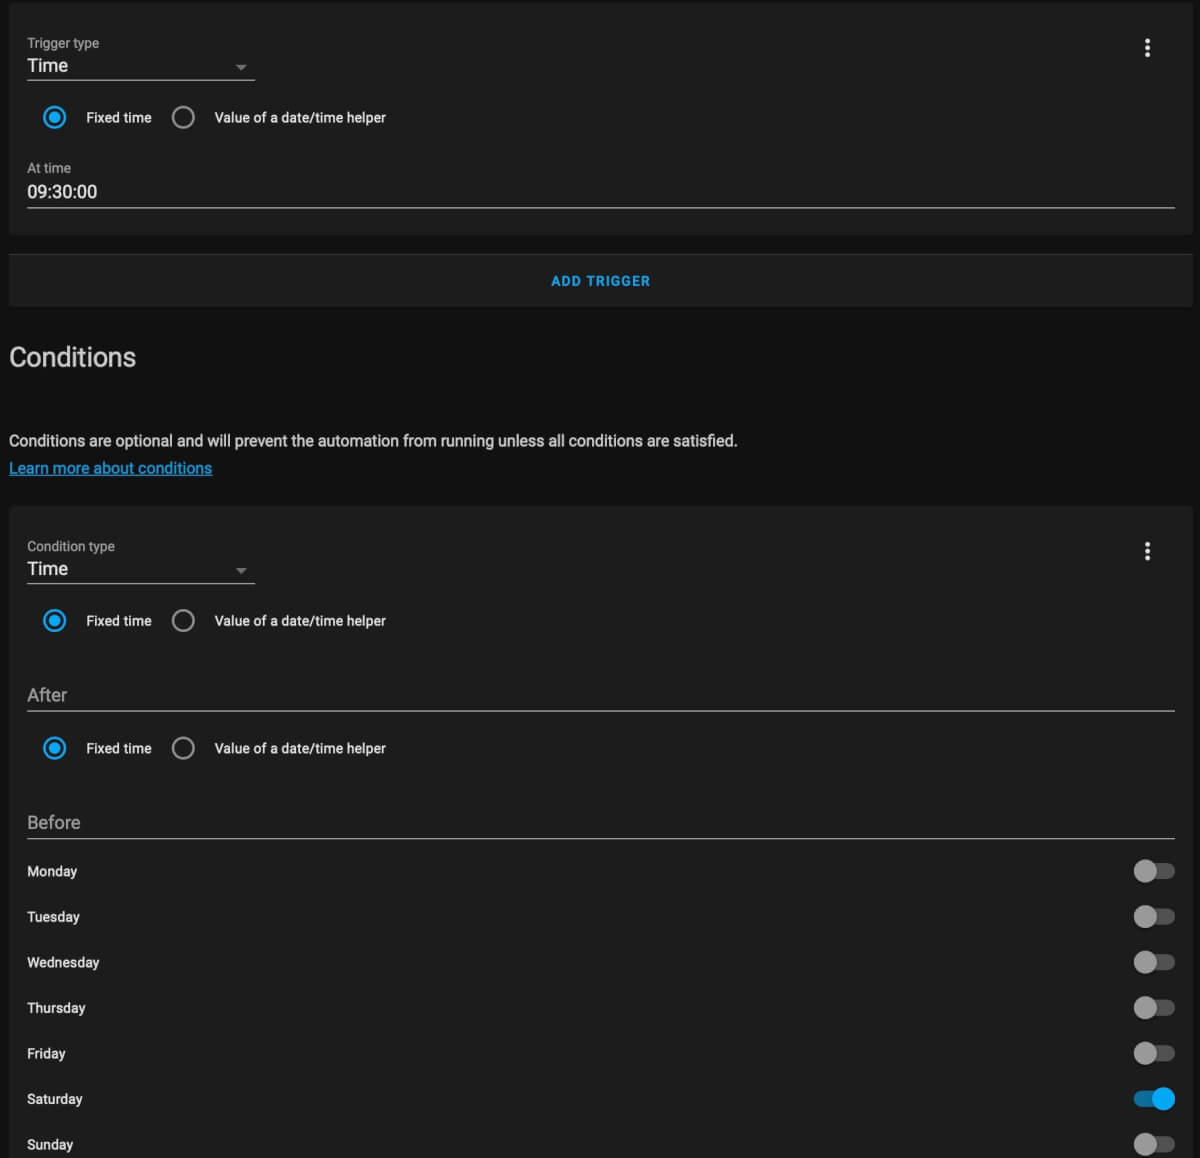Click the Before time input field
The height and width of the screenshot is (1158, 1200).
[600, 822]
